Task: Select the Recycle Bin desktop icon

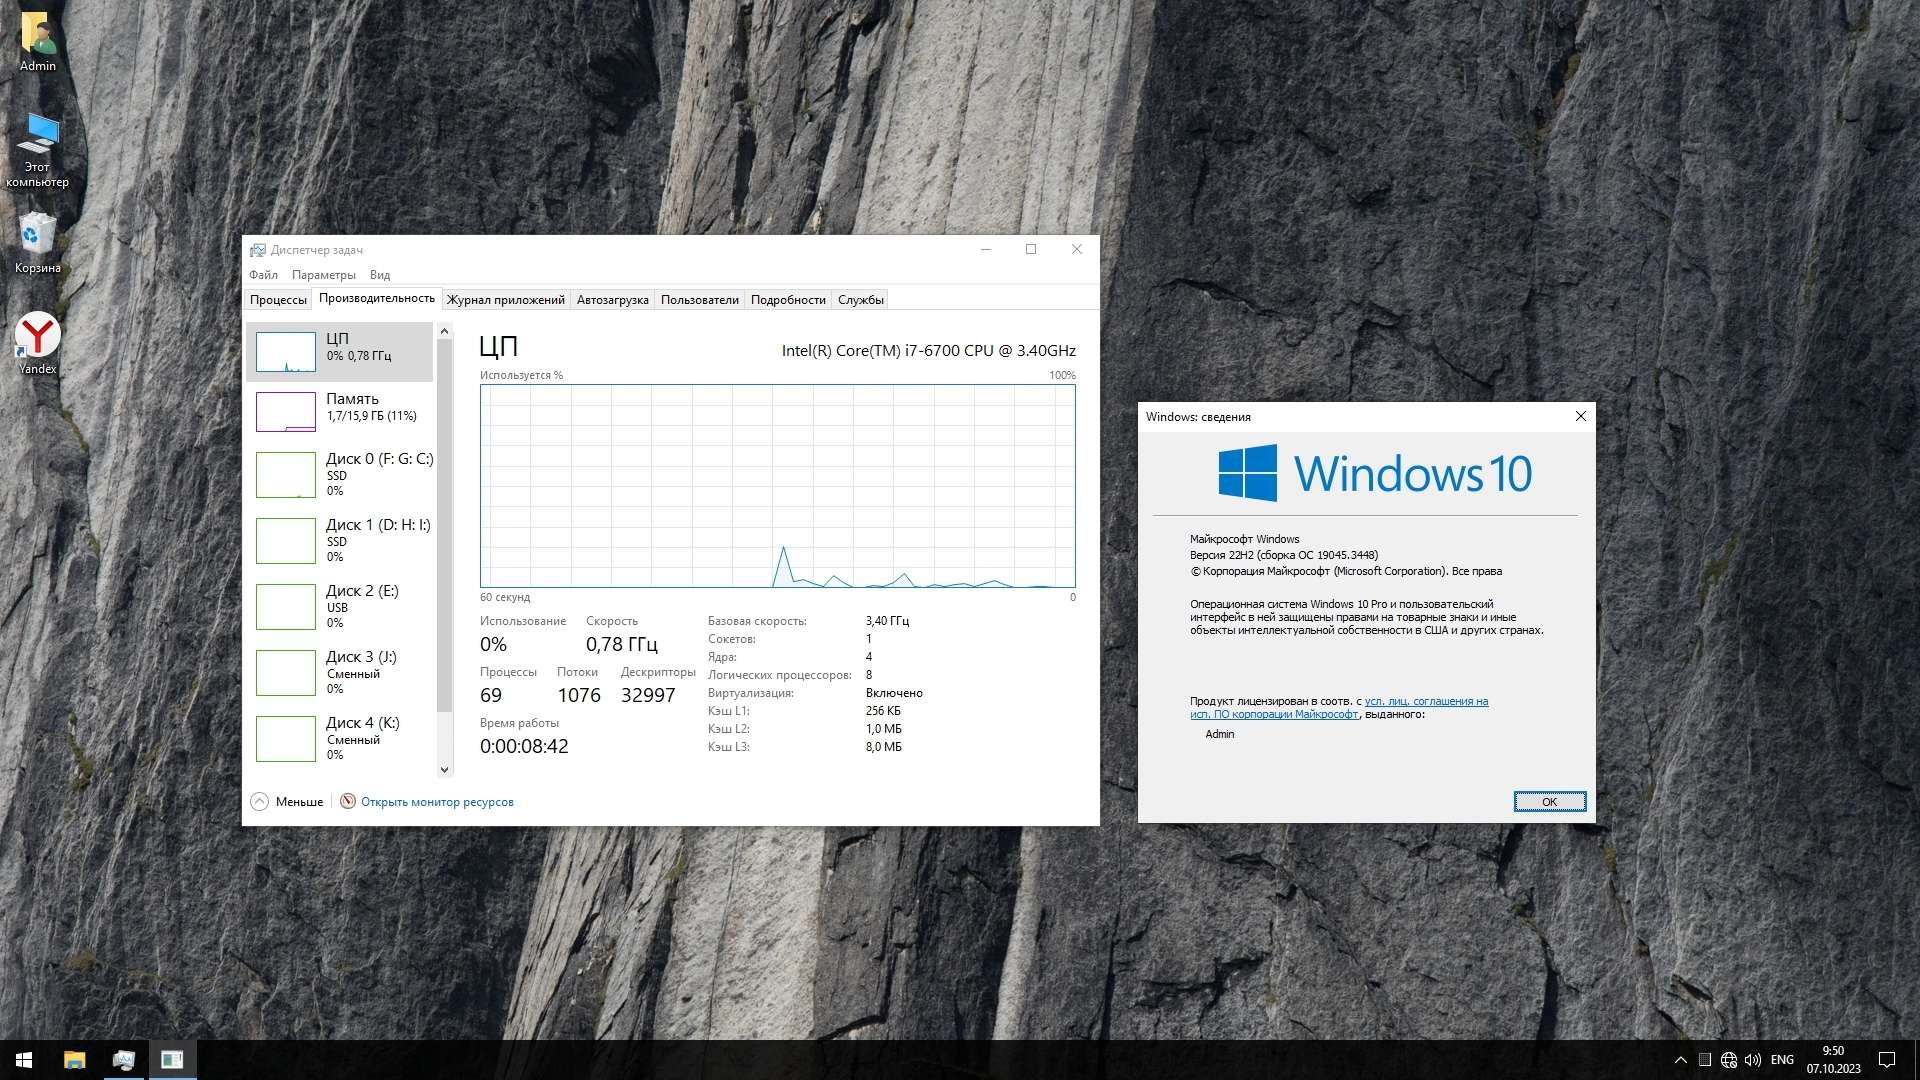Action: (x=37, y=238)
